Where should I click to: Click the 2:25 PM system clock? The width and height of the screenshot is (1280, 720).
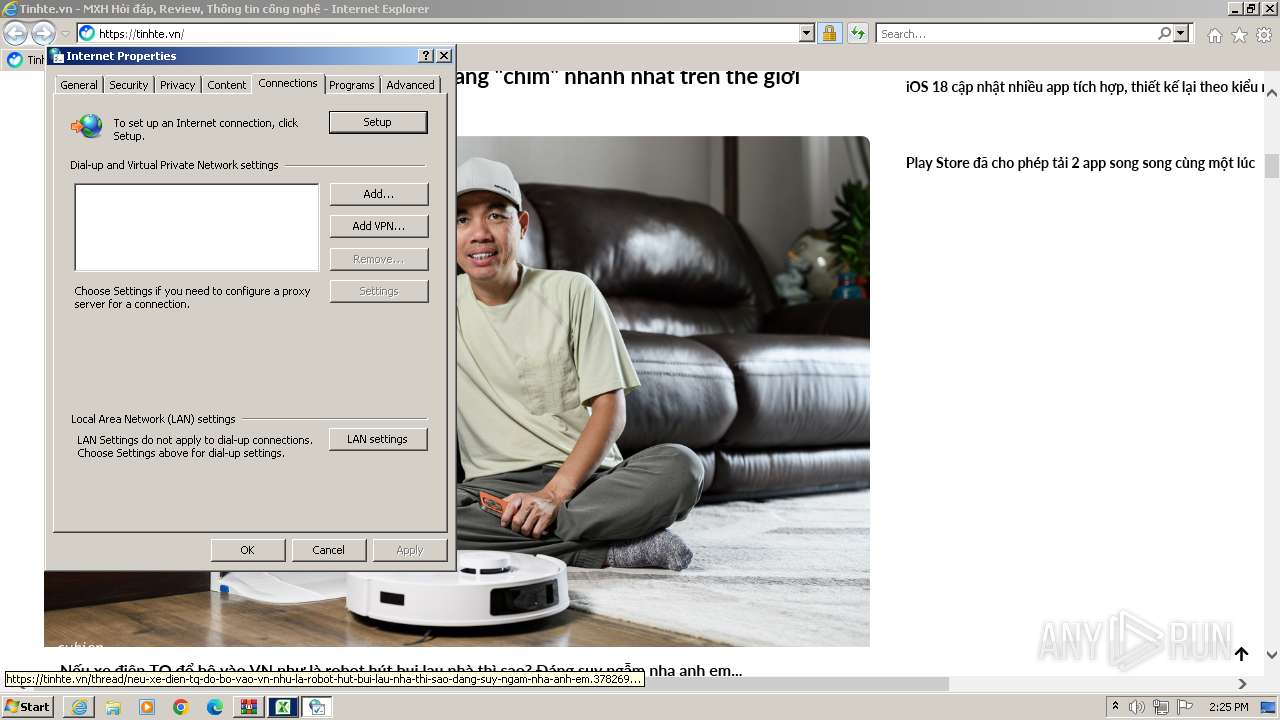pyautogui.click(x=1229, y=707)
